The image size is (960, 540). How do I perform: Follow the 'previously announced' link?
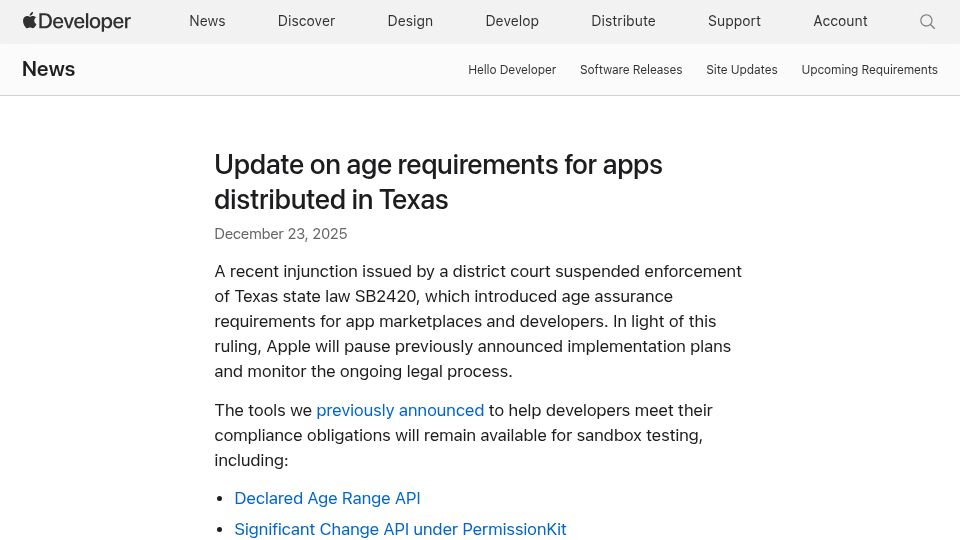tap(400, 410)
